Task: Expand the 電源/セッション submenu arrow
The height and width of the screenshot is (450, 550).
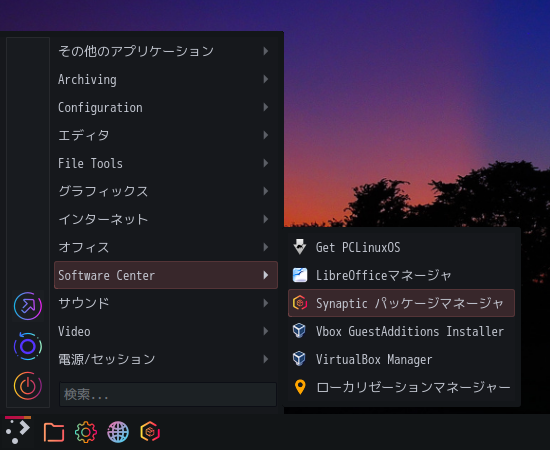Action: pos(266,359)
